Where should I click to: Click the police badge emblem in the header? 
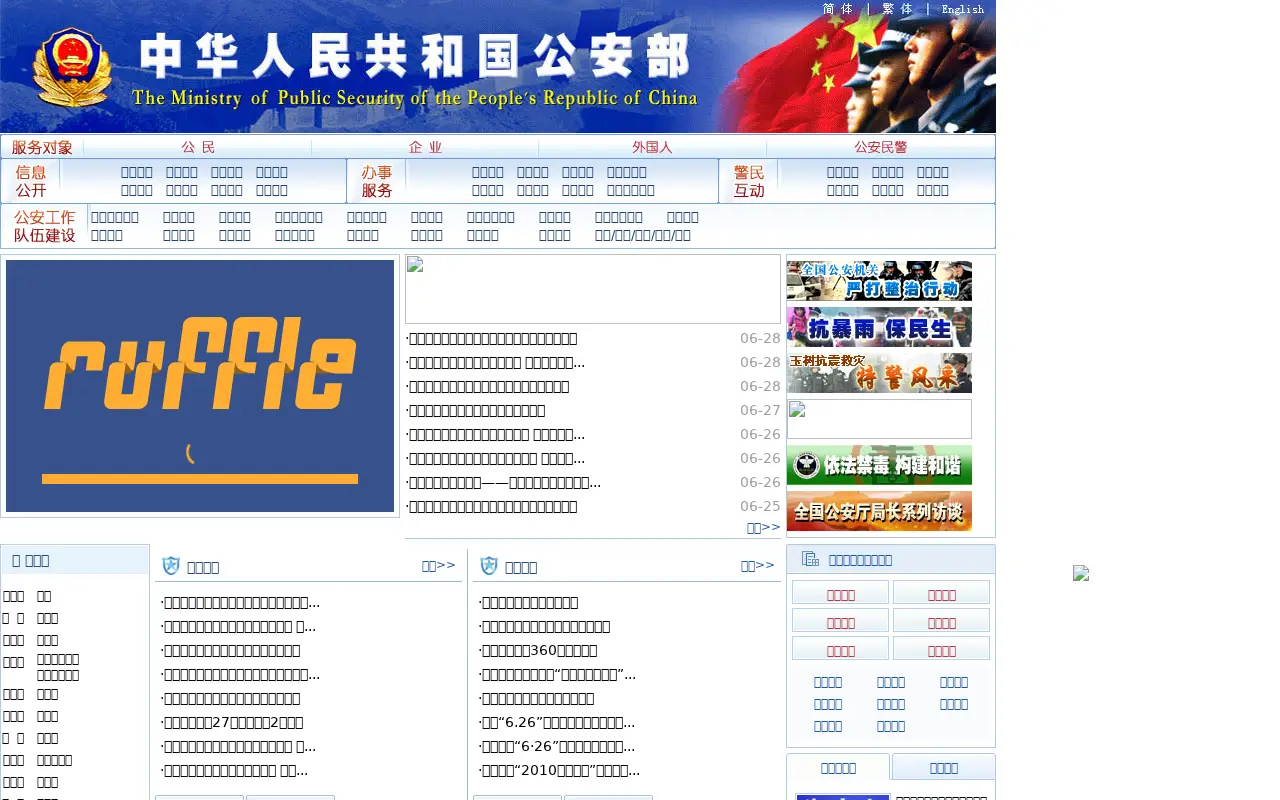point(72,66)
